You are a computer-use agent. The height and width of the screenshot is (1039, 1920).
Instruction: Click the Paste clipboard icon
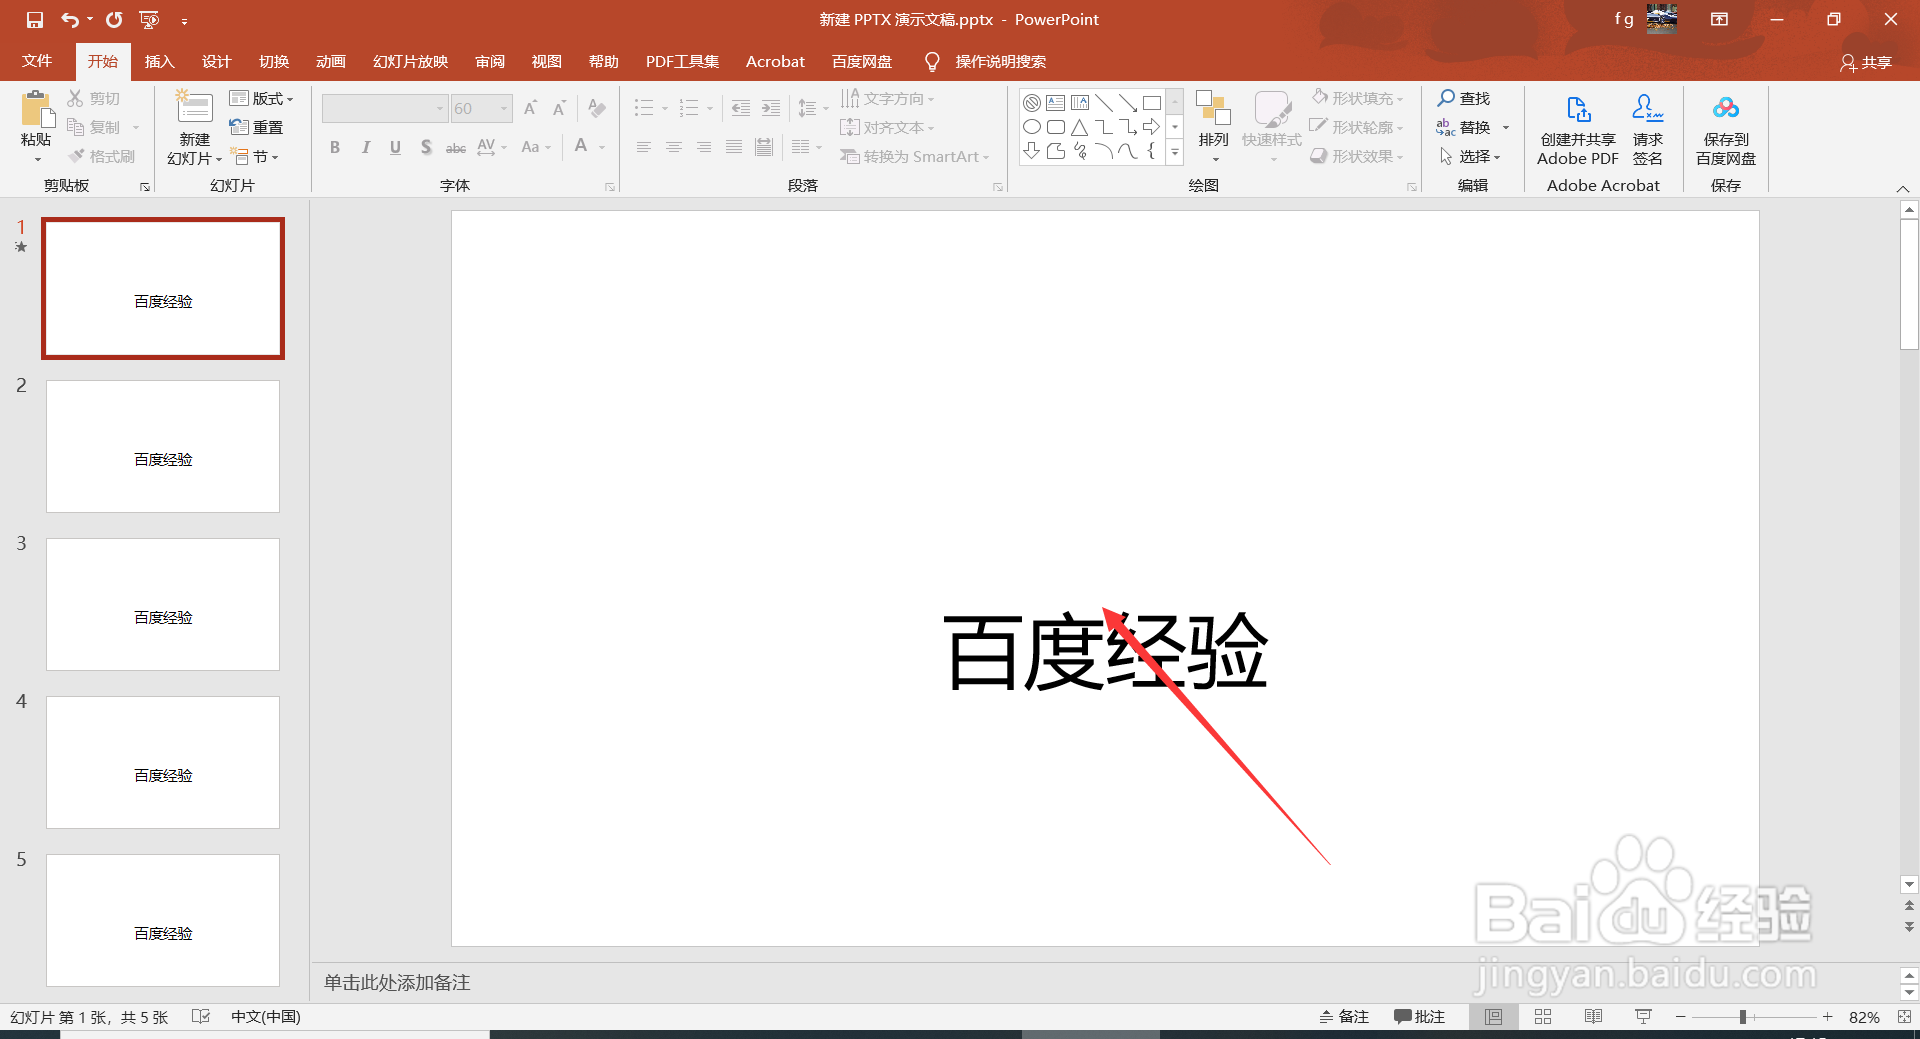(37, 109)
